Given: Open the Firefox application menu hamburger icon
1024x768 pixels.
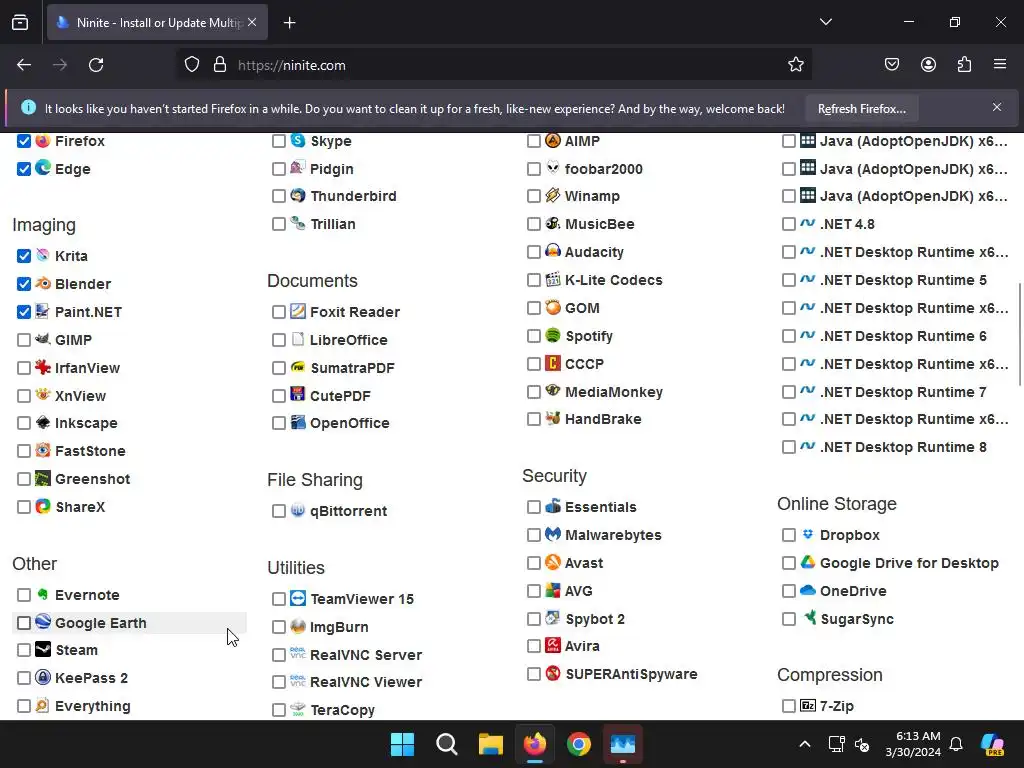Looking at the screenshot, I should (x=1000, y=64).
